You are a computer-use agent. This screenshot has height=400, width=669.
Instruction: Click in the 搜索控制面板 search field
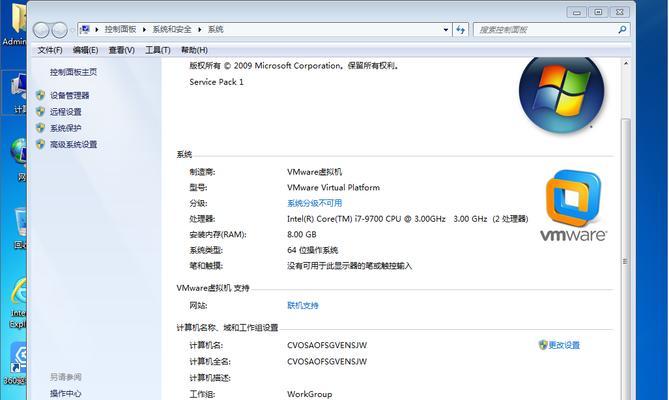[546, 29]
